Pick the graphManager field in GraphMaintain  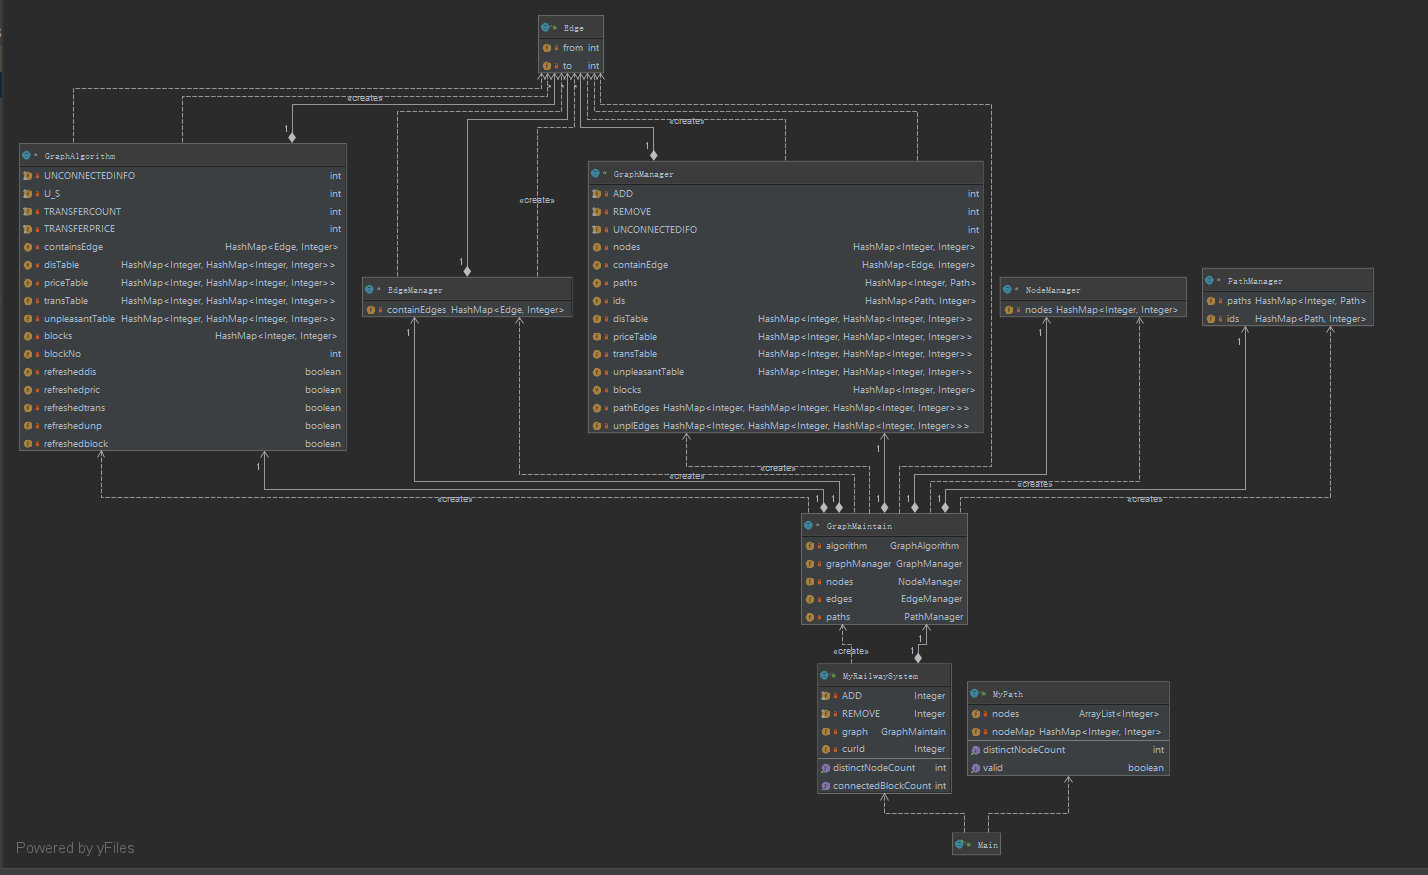858,564
